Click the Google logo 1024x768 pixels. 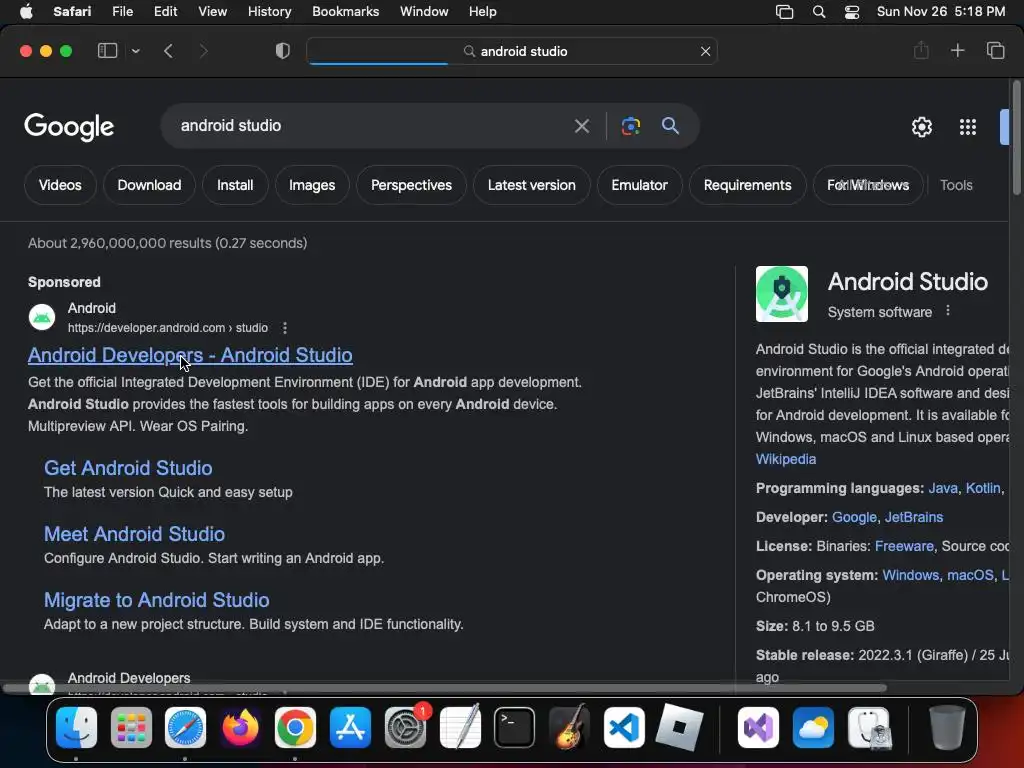tap(69, 127)
